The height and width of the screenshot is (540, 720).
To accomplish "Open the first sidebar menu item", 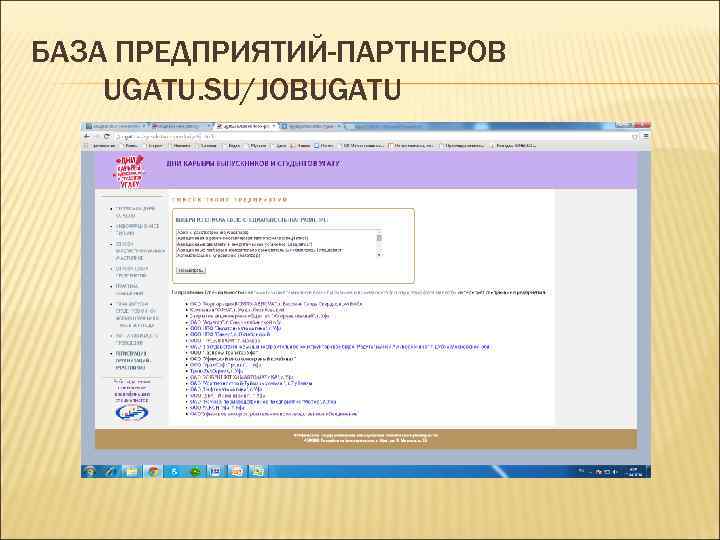I will (x=135, y=212).
